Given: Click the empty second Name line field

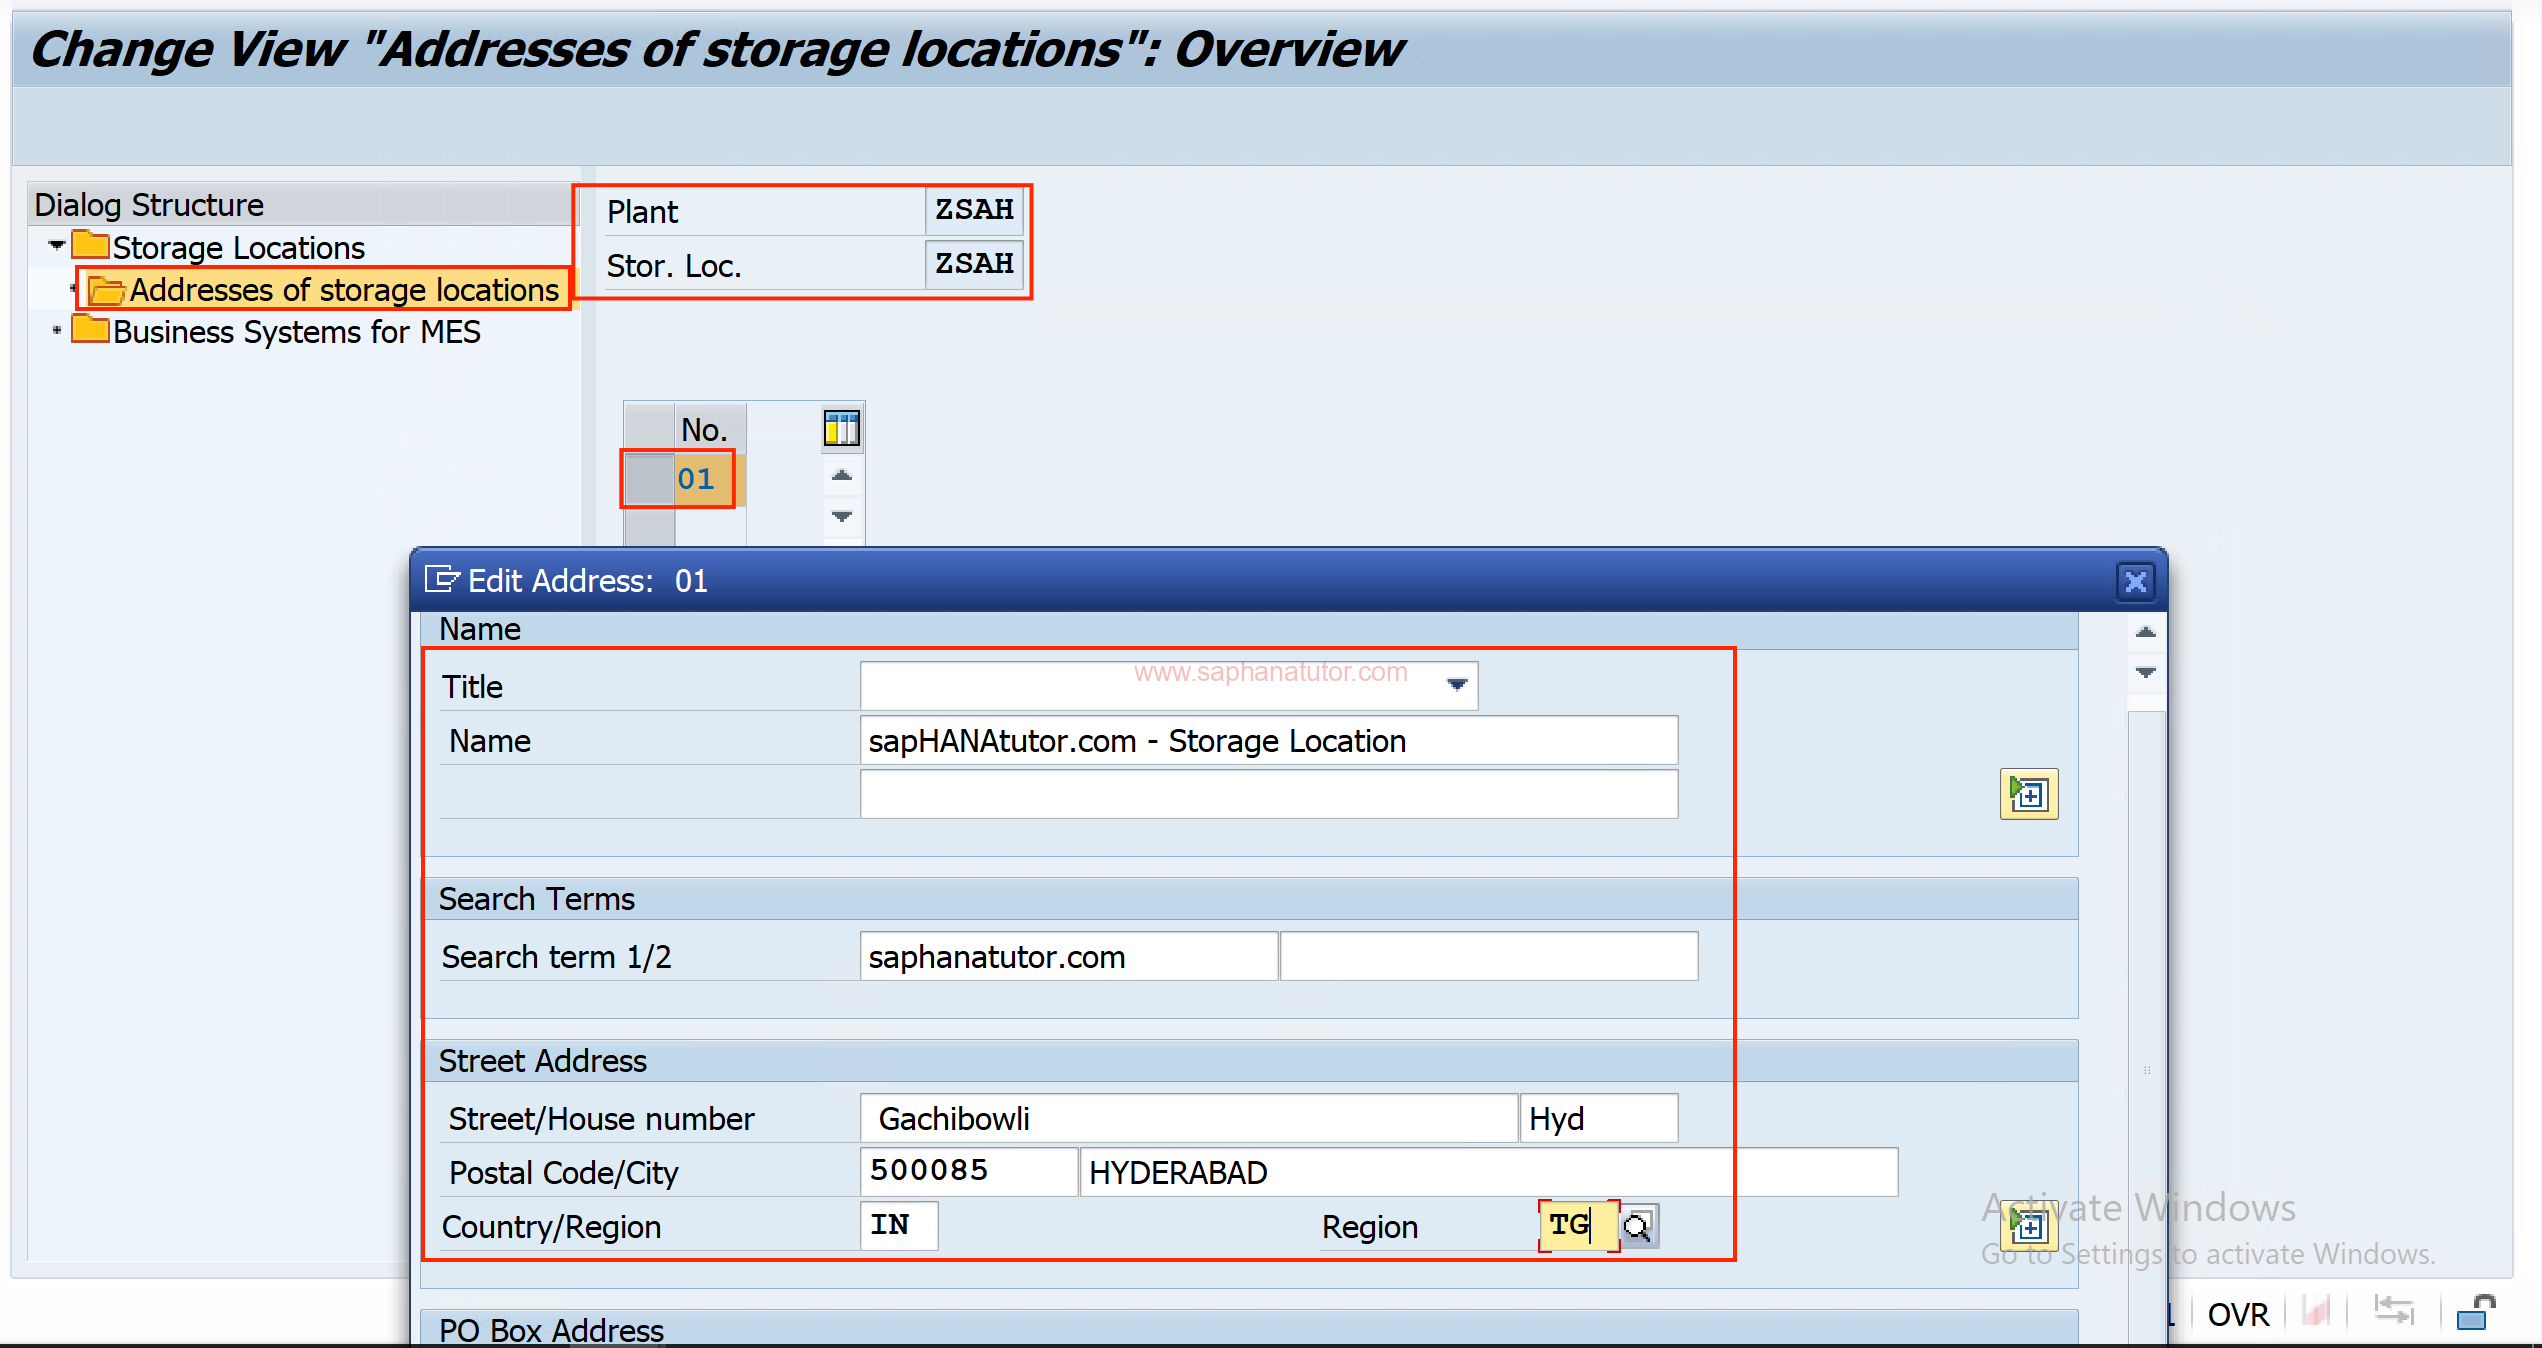Looking at the screenshot, I should (x=1269, y=794).
